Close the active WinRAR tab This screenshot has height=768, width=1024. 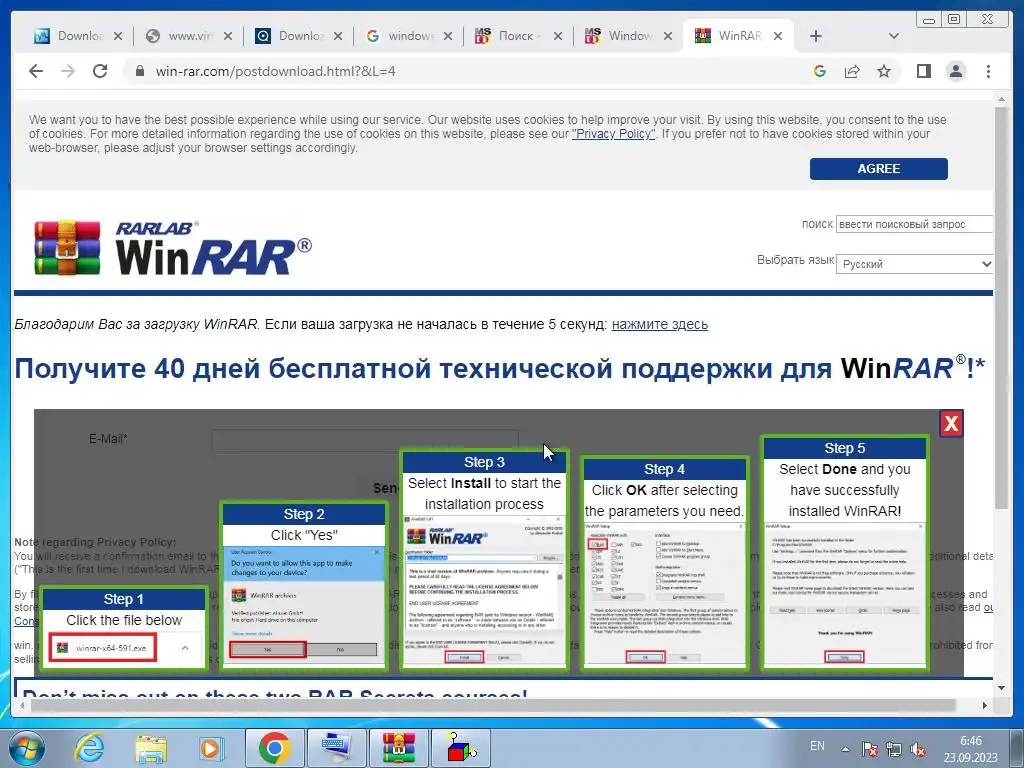coord(778,36)
